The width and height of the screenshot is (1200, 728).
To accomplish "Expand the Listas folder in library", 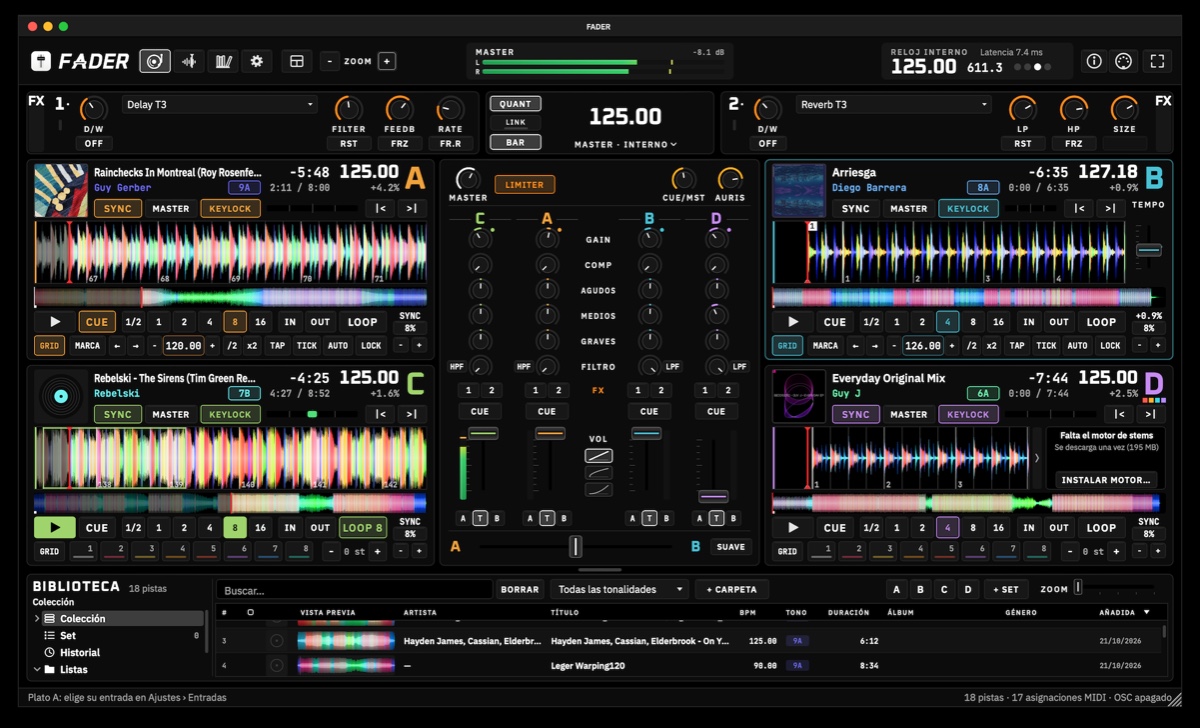I will click(x=37, y=670).
